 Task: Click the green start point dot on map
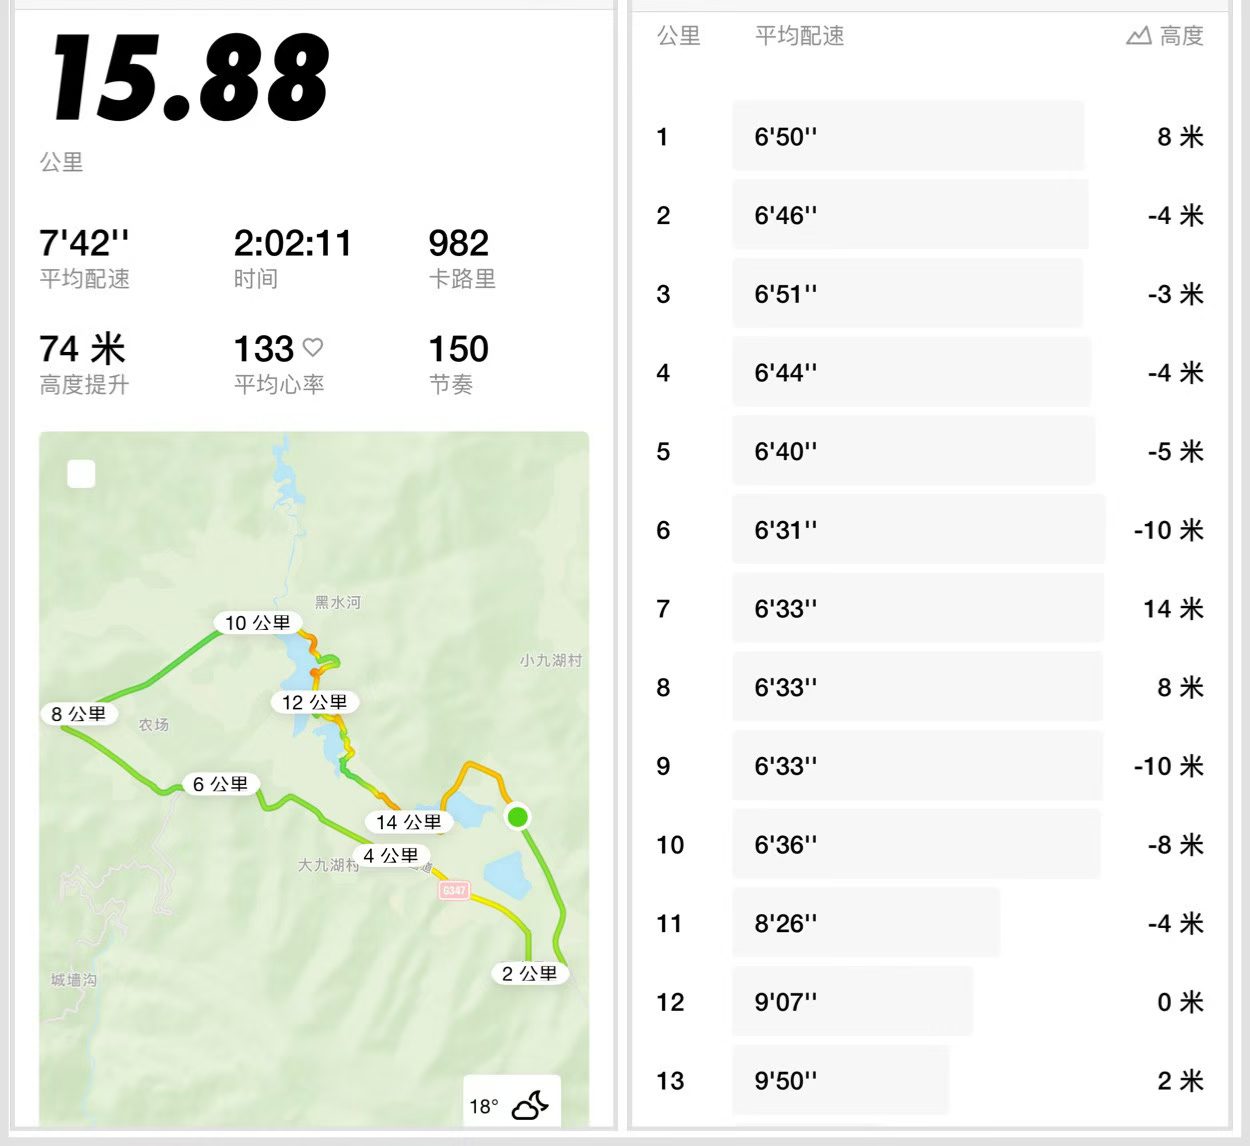coord(517,817)
